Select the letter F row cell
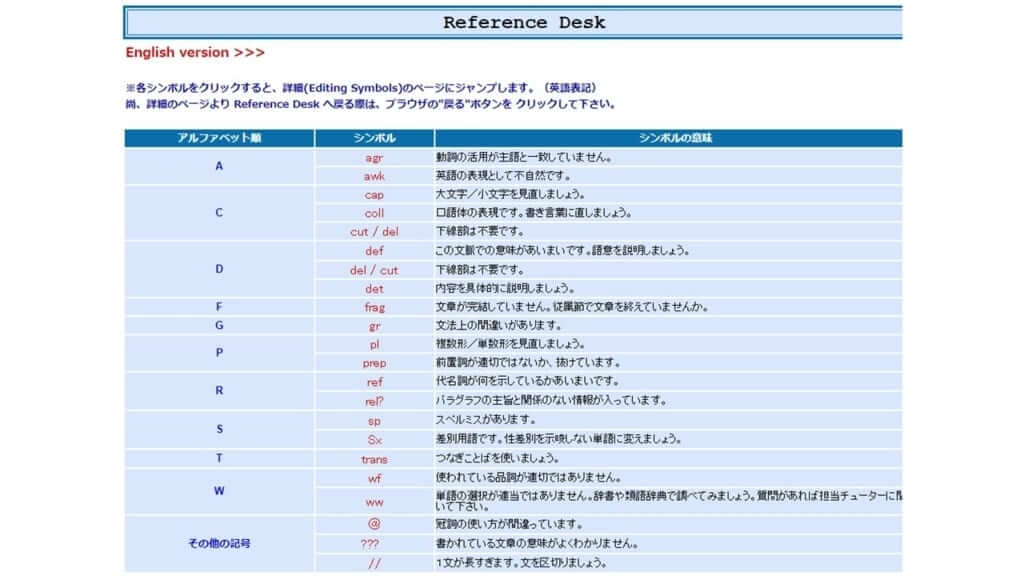The height and width of the screenshot is (576, 1024). coord(219,307)
